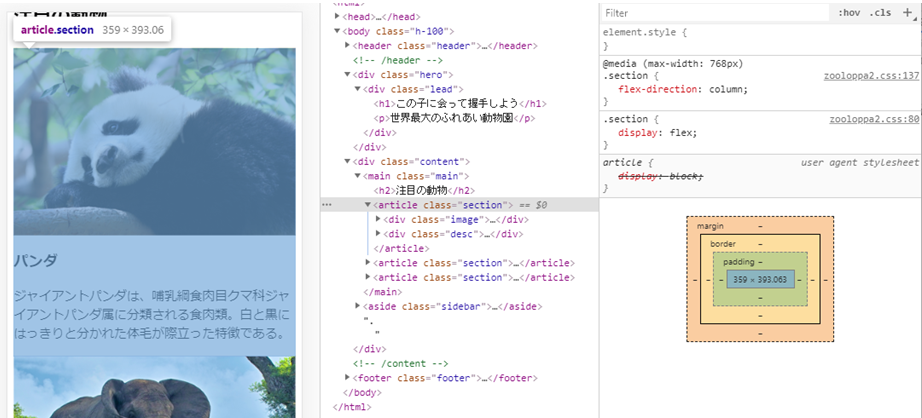Screen dimensions: 922x418
Task: Click the element.style rule block
Action: tap(760, 39)
